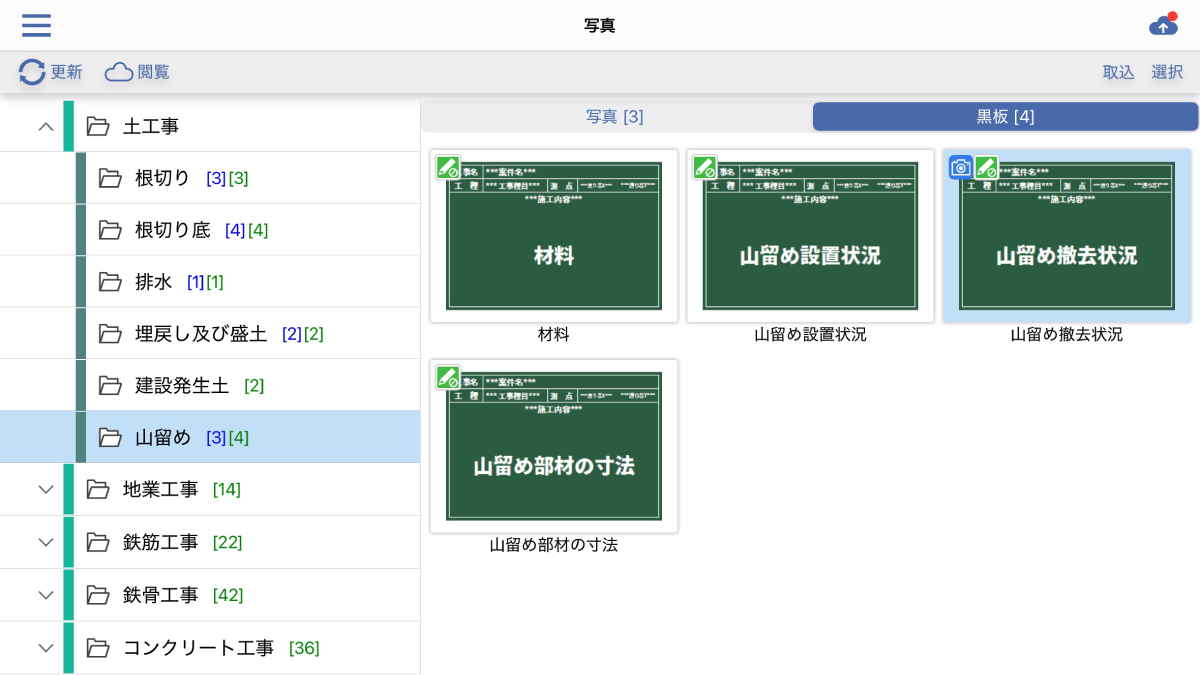The image size is (1200, 675).
Task: Click folder icon beside 鉄筋工事
Action: 98,542
